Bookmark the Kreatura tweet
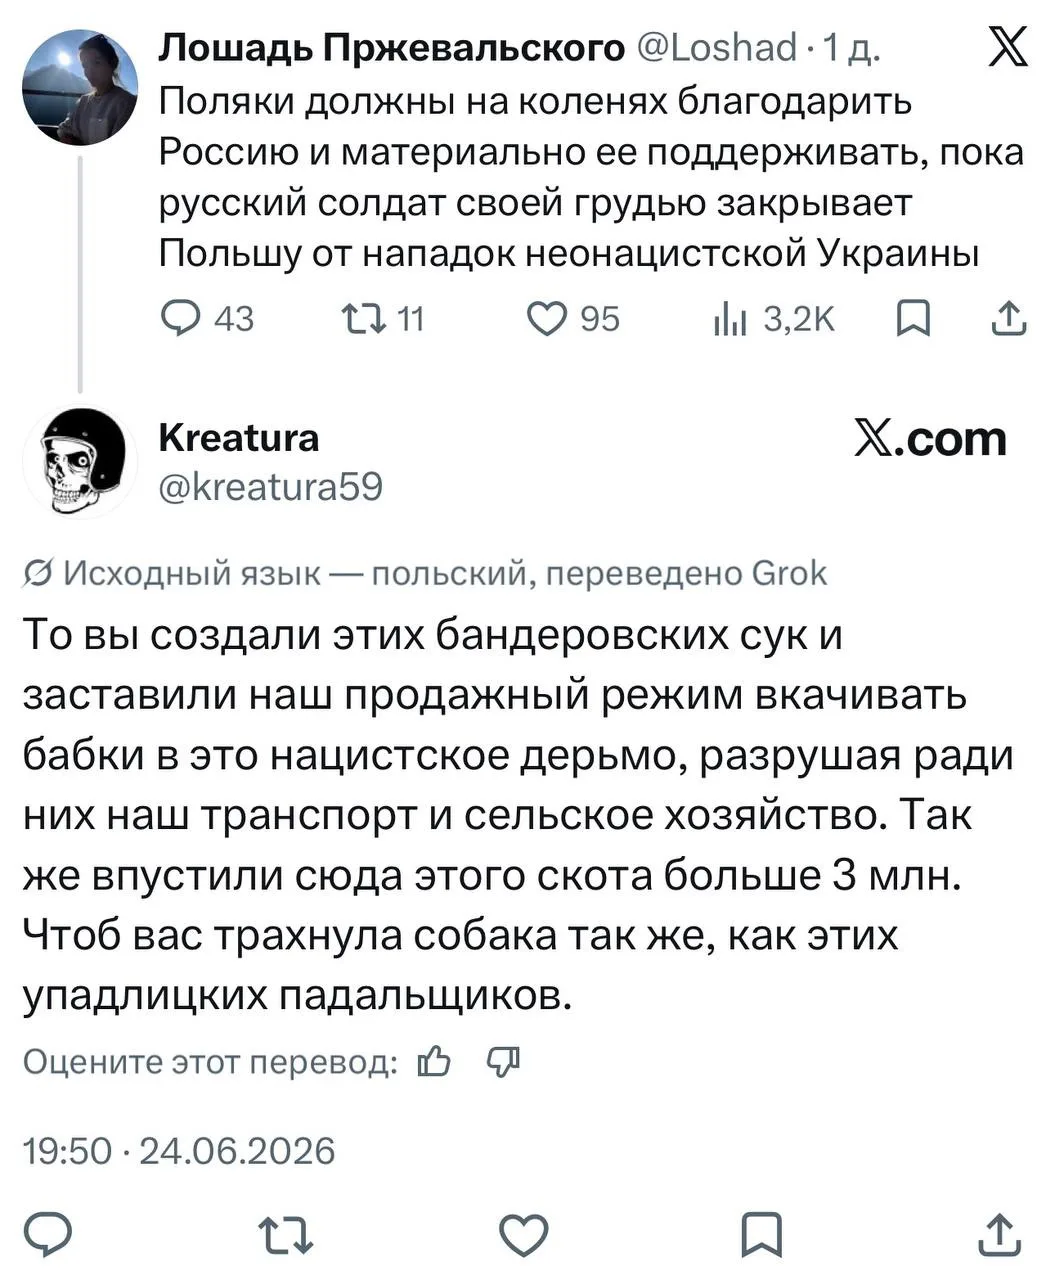This screenshot has width=1055, height=1280. pos(762,1235)
